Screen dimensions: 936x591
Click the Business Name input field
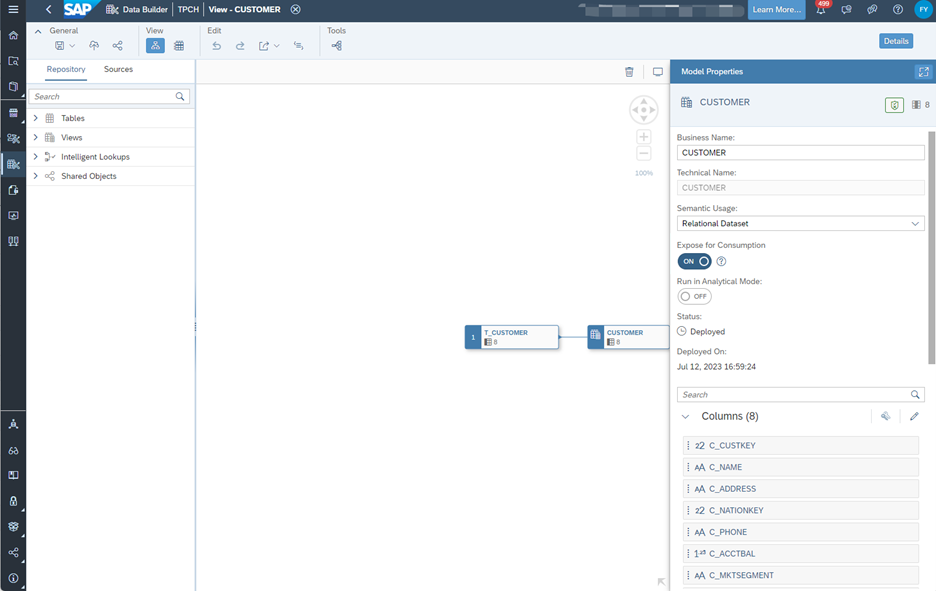pyautogui.click(x=800, y=153)
